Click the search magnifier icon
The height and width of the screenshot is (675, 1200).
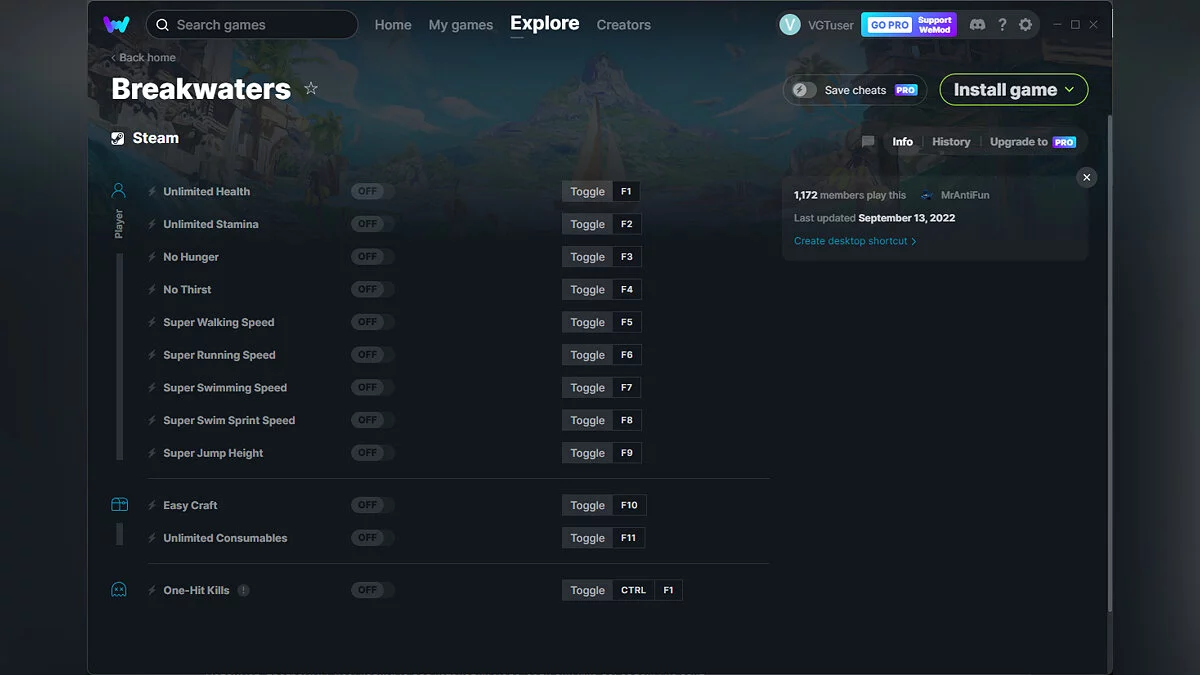click(x=162, y=25)
